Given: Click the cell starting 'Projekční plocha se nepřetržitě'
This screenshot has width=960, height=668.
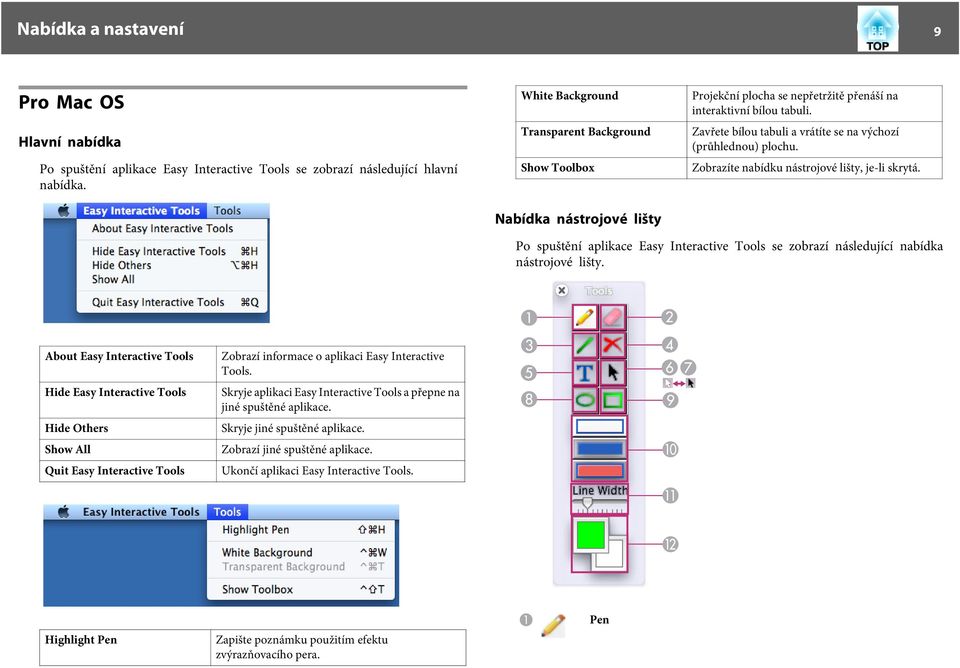Looking at the screenshot, I should [x=814, y=103].
